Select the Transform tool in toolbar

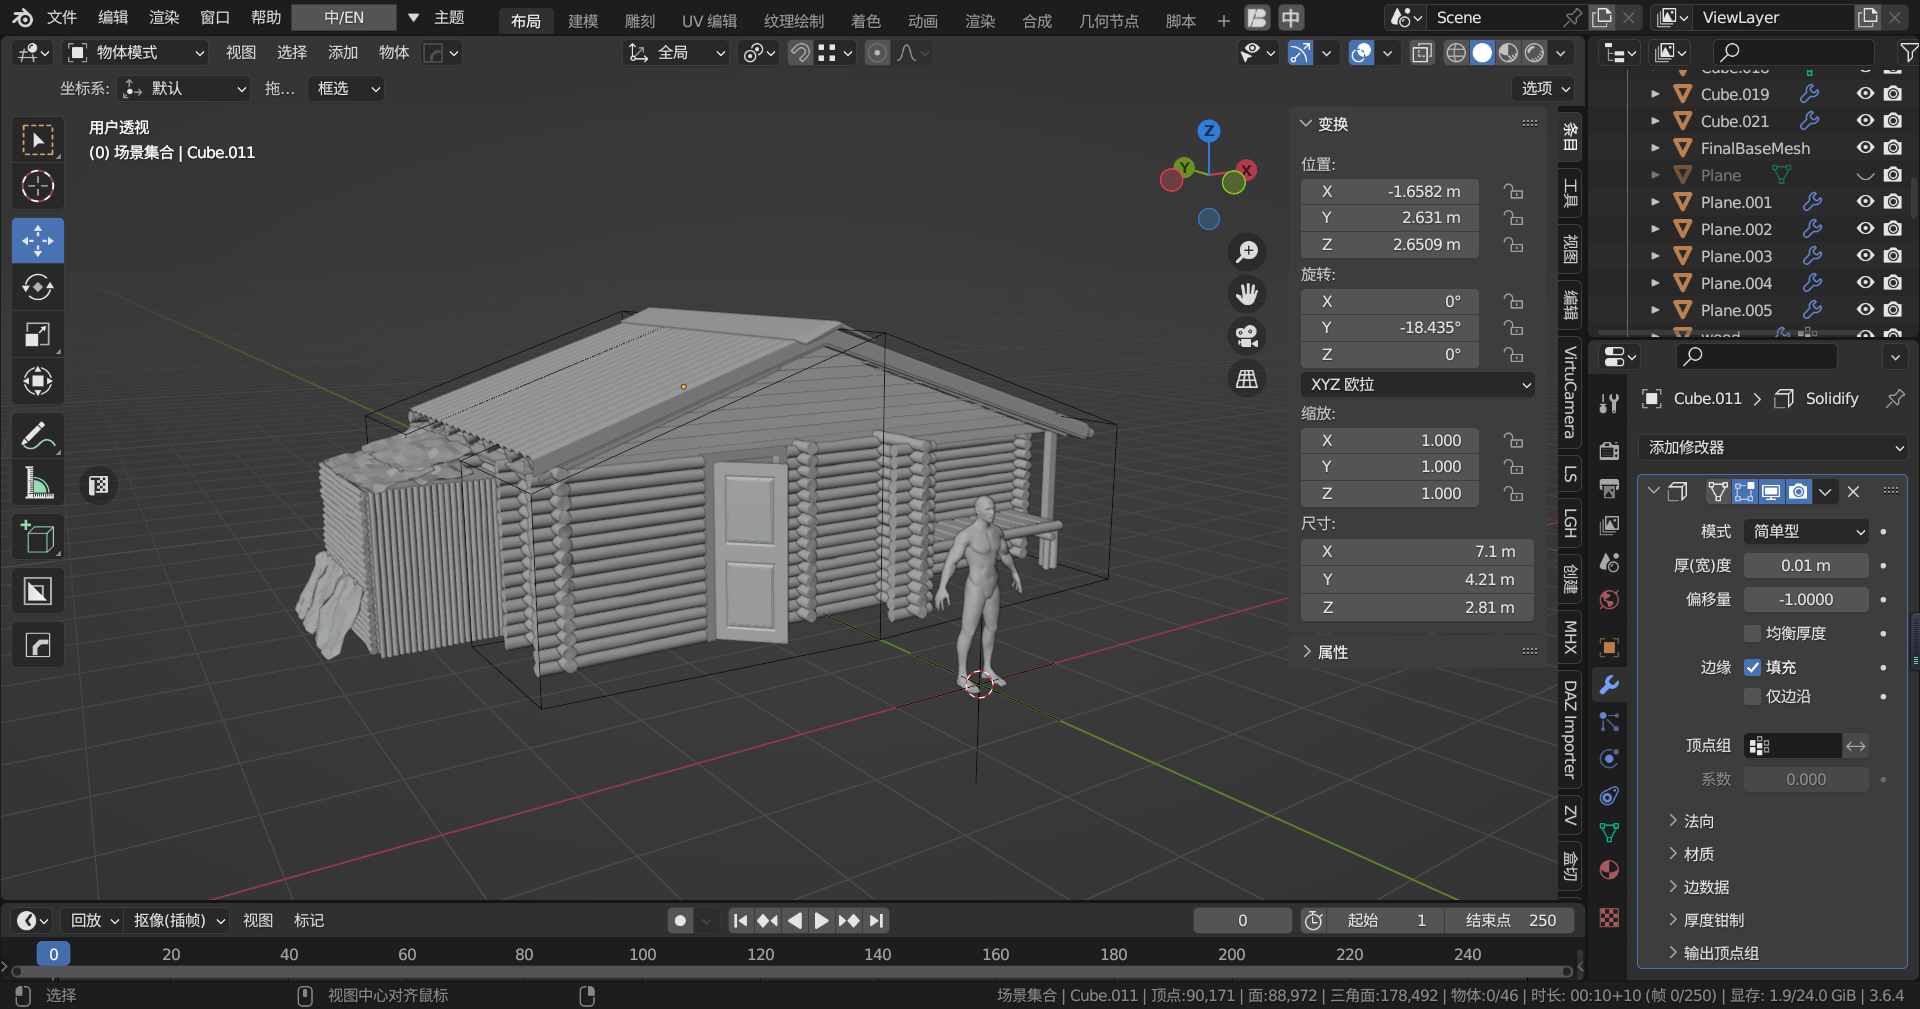(x=38, y=381)
